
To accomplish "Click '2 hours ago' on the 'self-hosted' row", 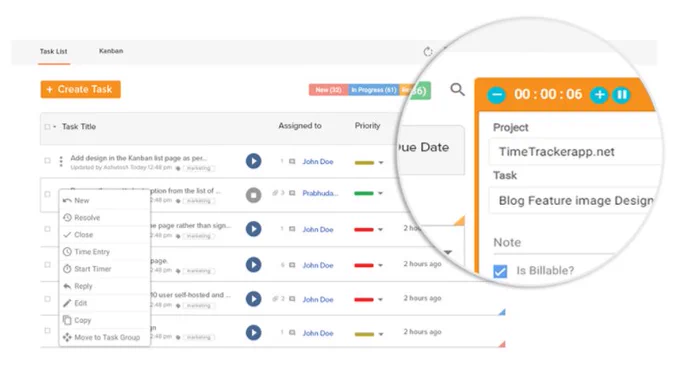I will 422,298.
